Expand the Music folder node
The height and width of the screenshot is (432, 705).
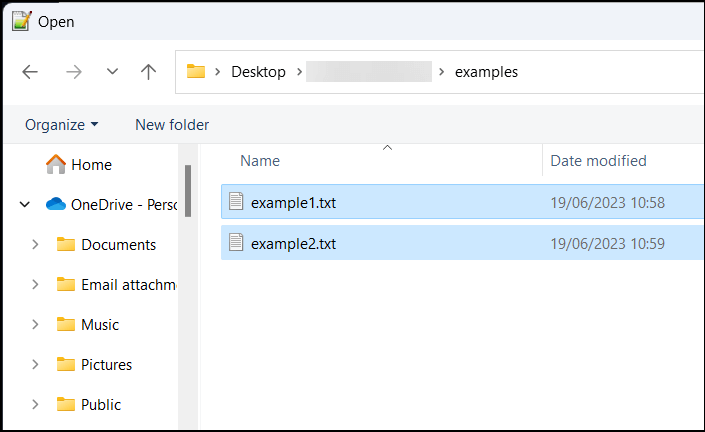click(36, 325)
